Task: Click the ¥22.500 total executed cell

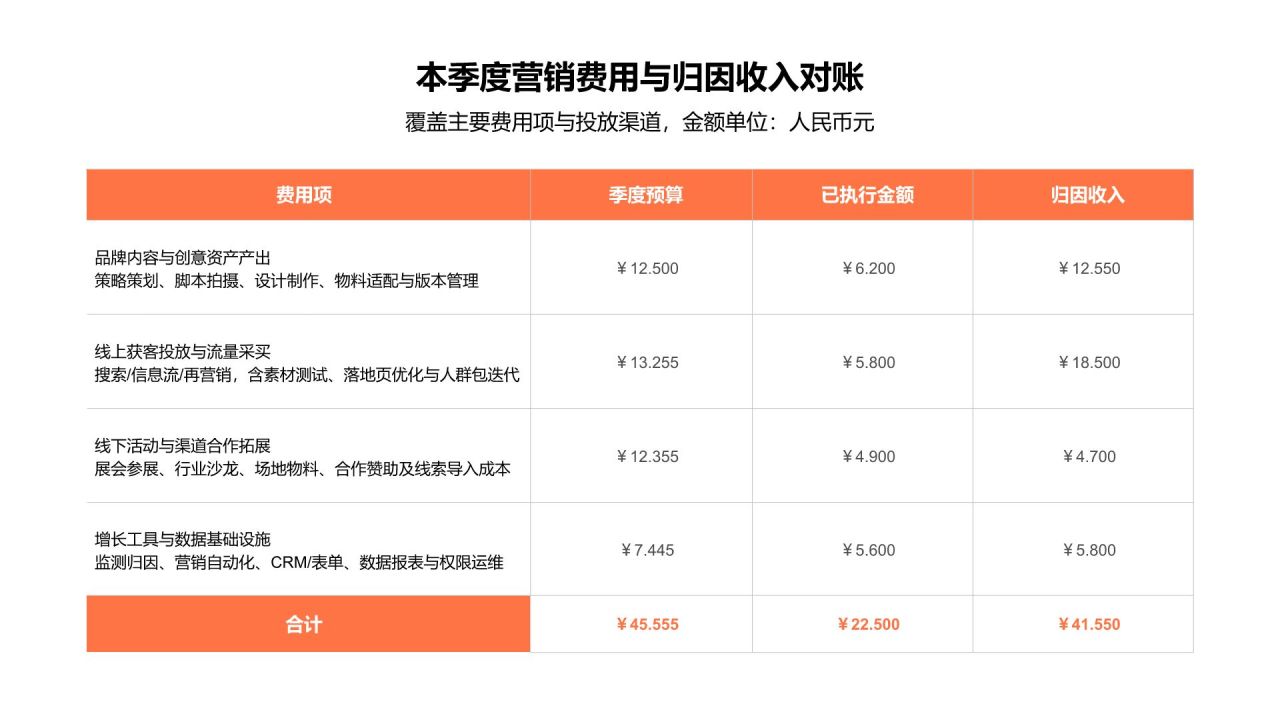Action: pyautogui.click(x=867, y=624)
